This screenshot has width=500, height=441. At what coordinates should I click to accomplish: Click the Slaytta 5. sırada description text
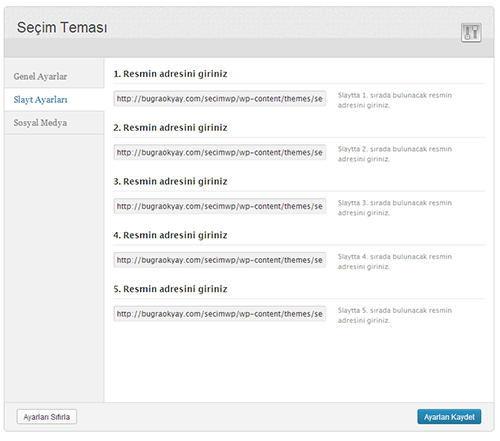pyautogui.click(x=395, y=315)
